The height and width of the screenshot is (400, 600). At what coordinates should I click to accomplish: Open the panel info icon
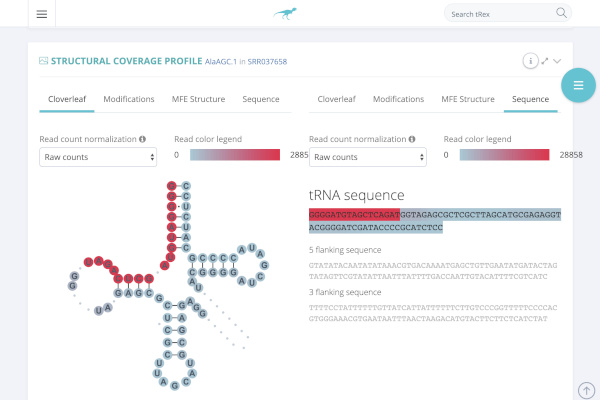[x=530, y=61]
